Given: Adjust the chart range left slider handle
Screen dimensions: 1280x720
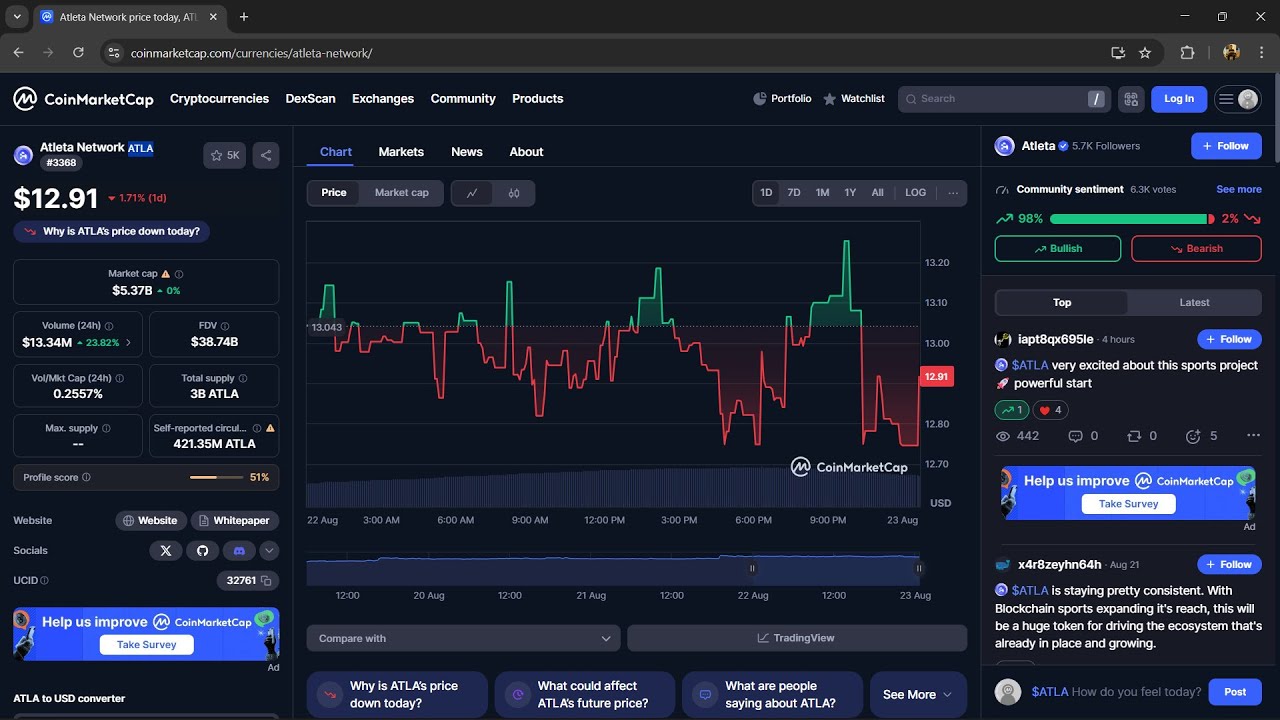Looking at the screenshot, I should click(752, 568).
